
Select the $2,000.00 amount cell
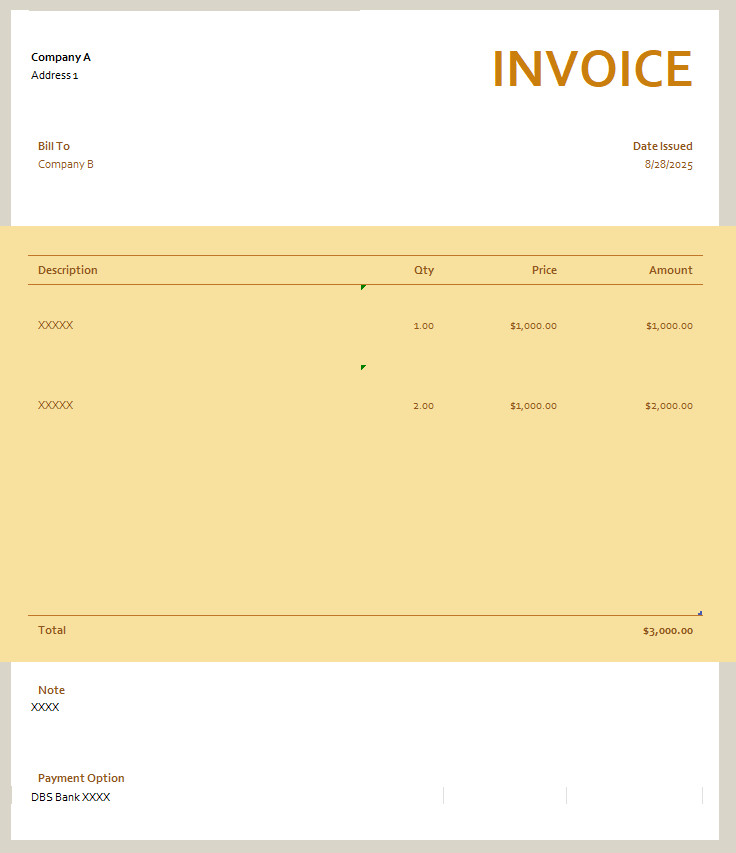pos(669,406)
